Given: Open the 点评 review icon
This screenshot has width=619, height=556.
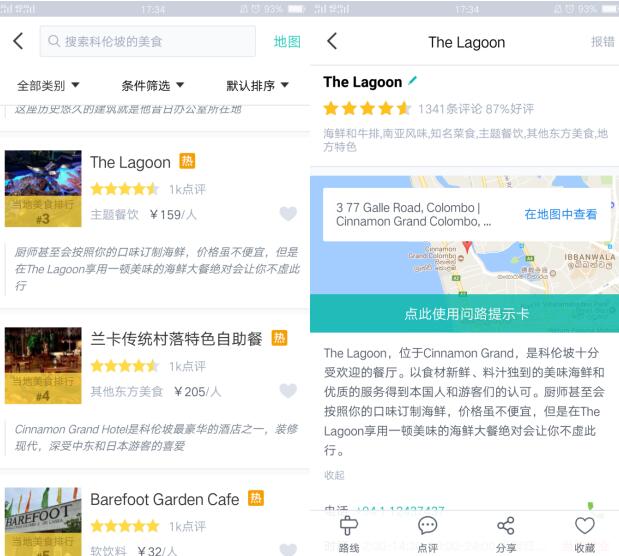Looking at the screenshot, I should tap(427, 535).
